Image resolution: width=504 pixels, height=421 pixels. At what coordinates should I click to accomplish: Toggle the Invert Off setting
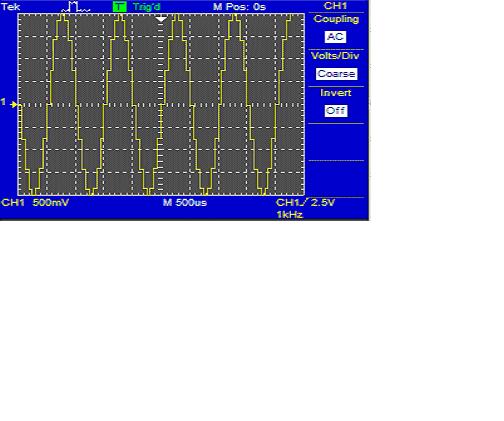coord(336,111)
